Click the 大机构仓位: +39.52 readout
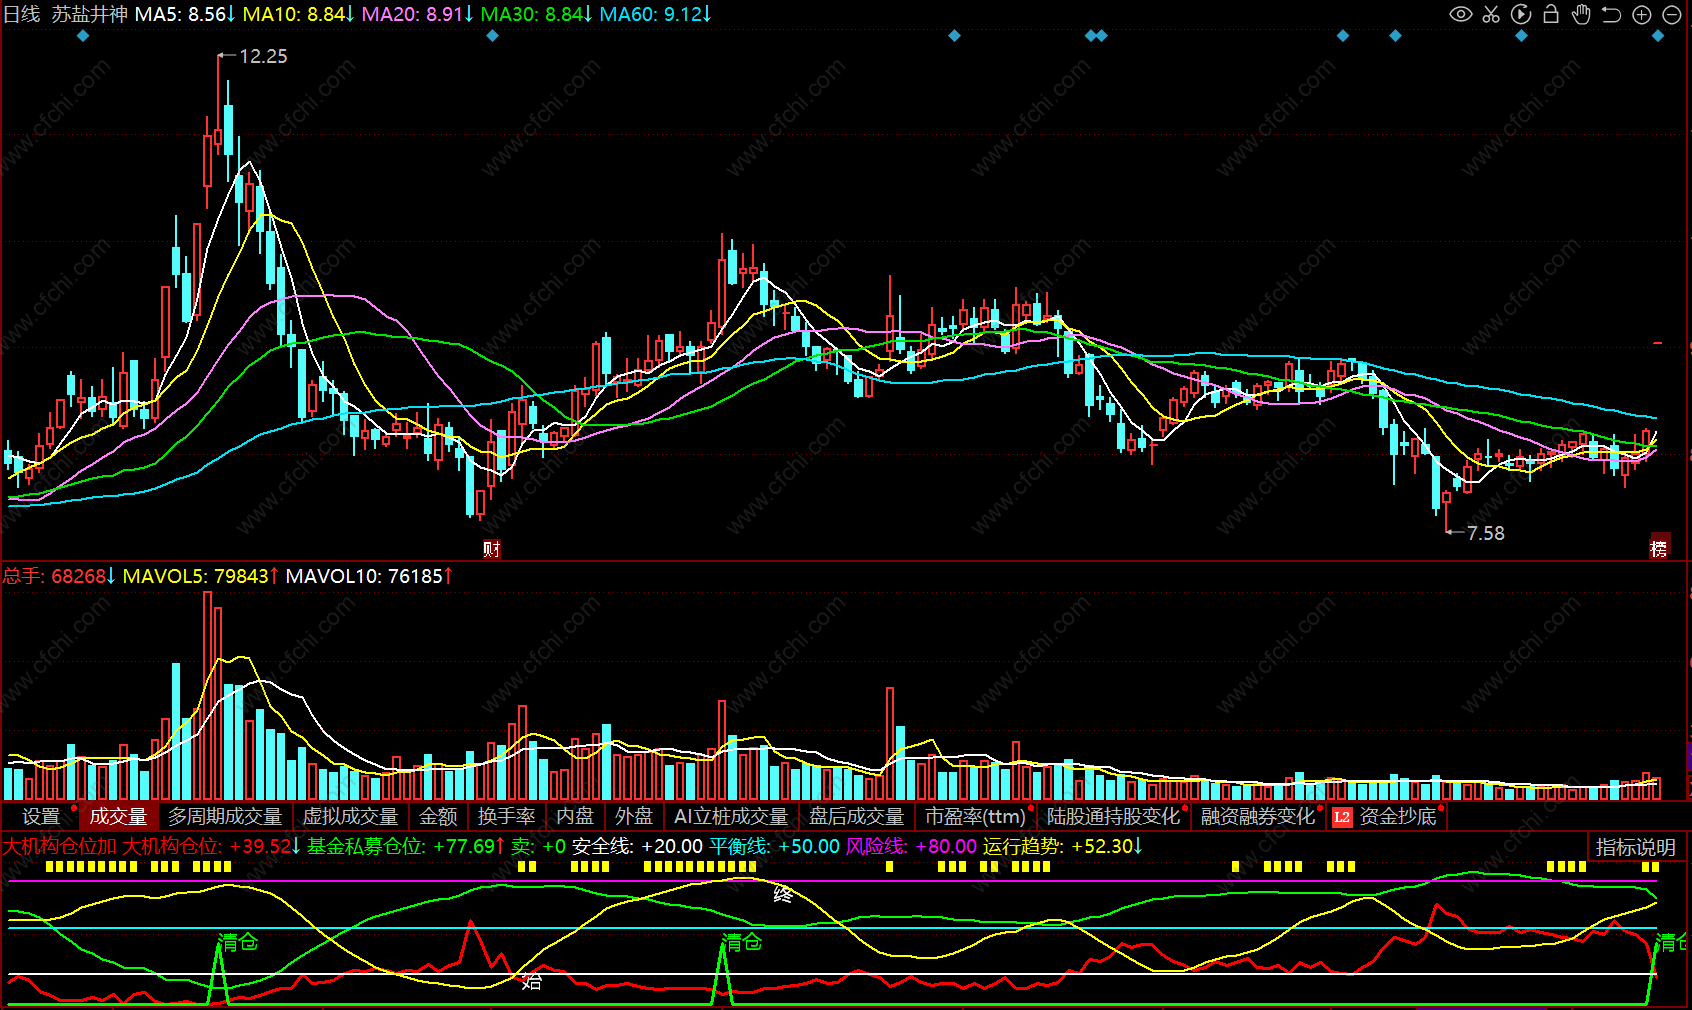The image size is (1692, 1010). 211,846
